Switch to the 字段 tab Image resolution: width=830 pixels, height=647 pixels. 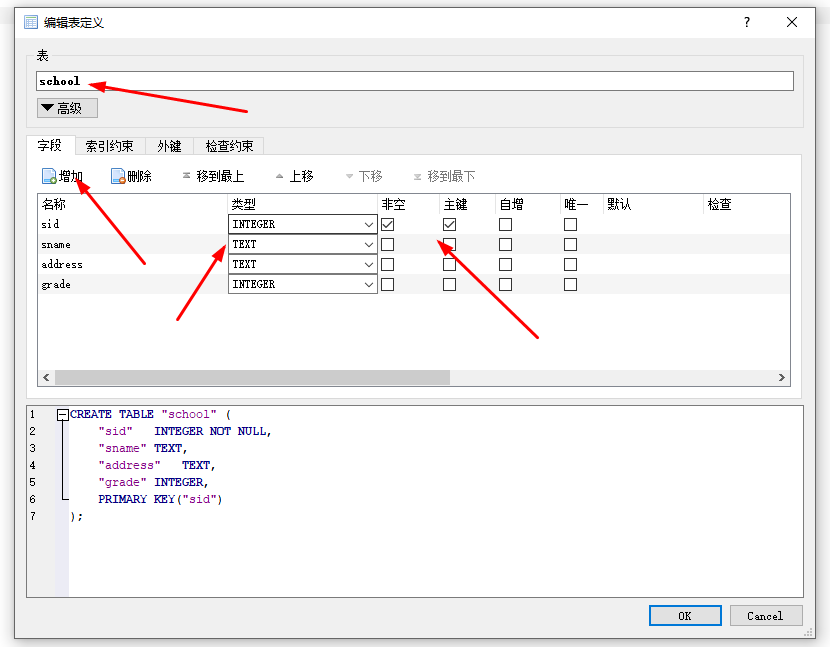pyautogui.click(x=50, y=145)
